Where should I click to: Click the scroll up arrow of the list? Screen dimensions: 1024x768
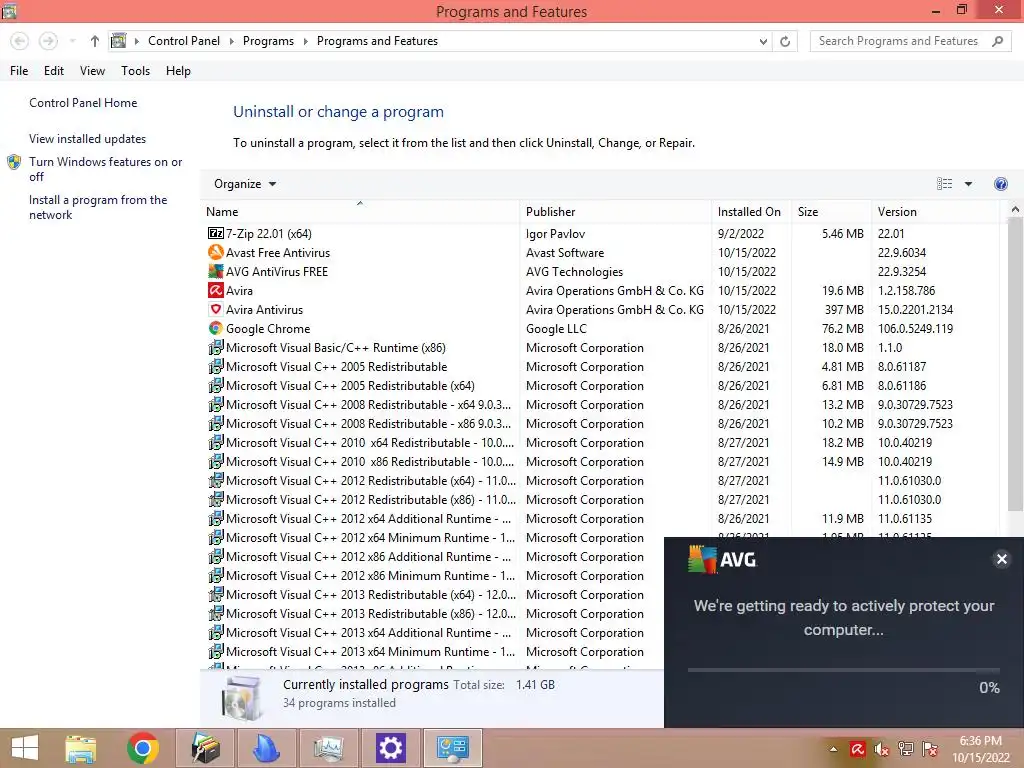tap(1015, 209)
